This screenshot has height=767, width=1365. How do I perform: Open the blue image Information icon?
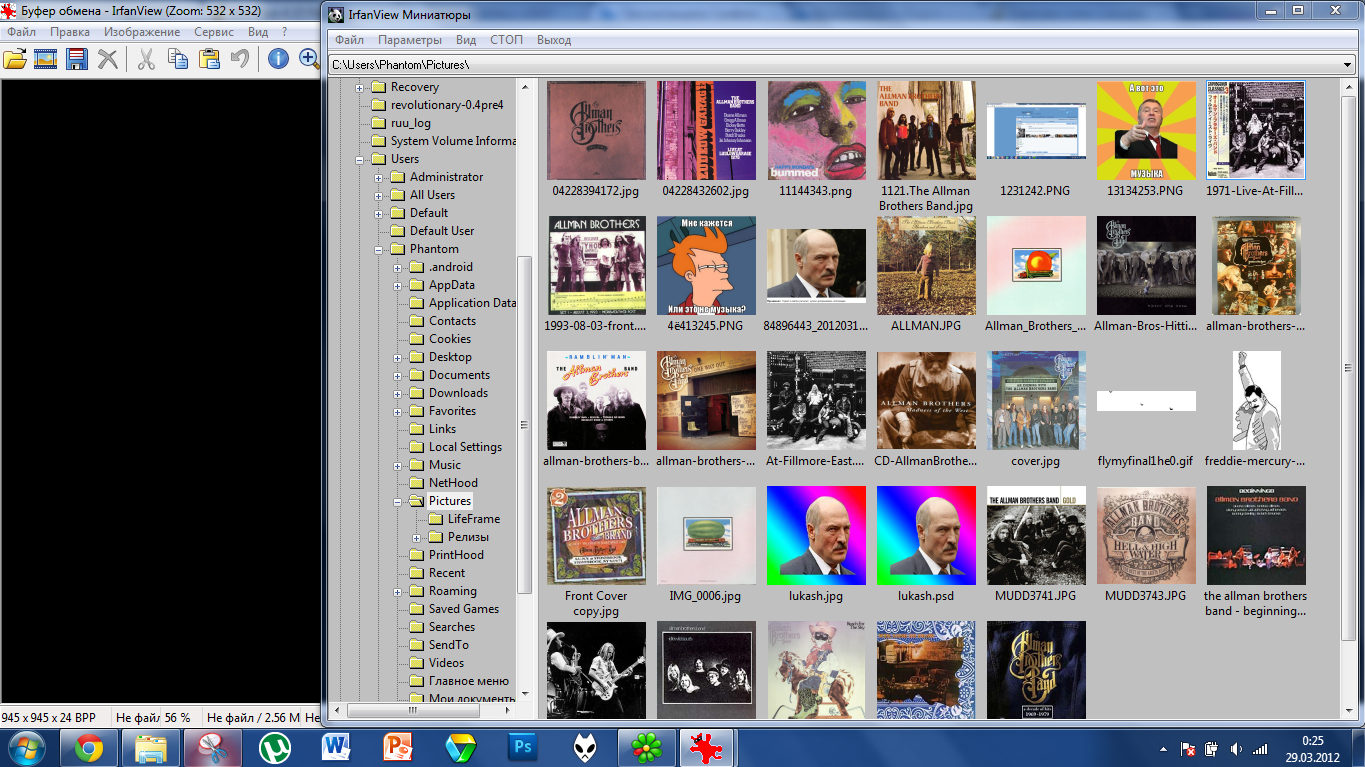tap(278, 59)
